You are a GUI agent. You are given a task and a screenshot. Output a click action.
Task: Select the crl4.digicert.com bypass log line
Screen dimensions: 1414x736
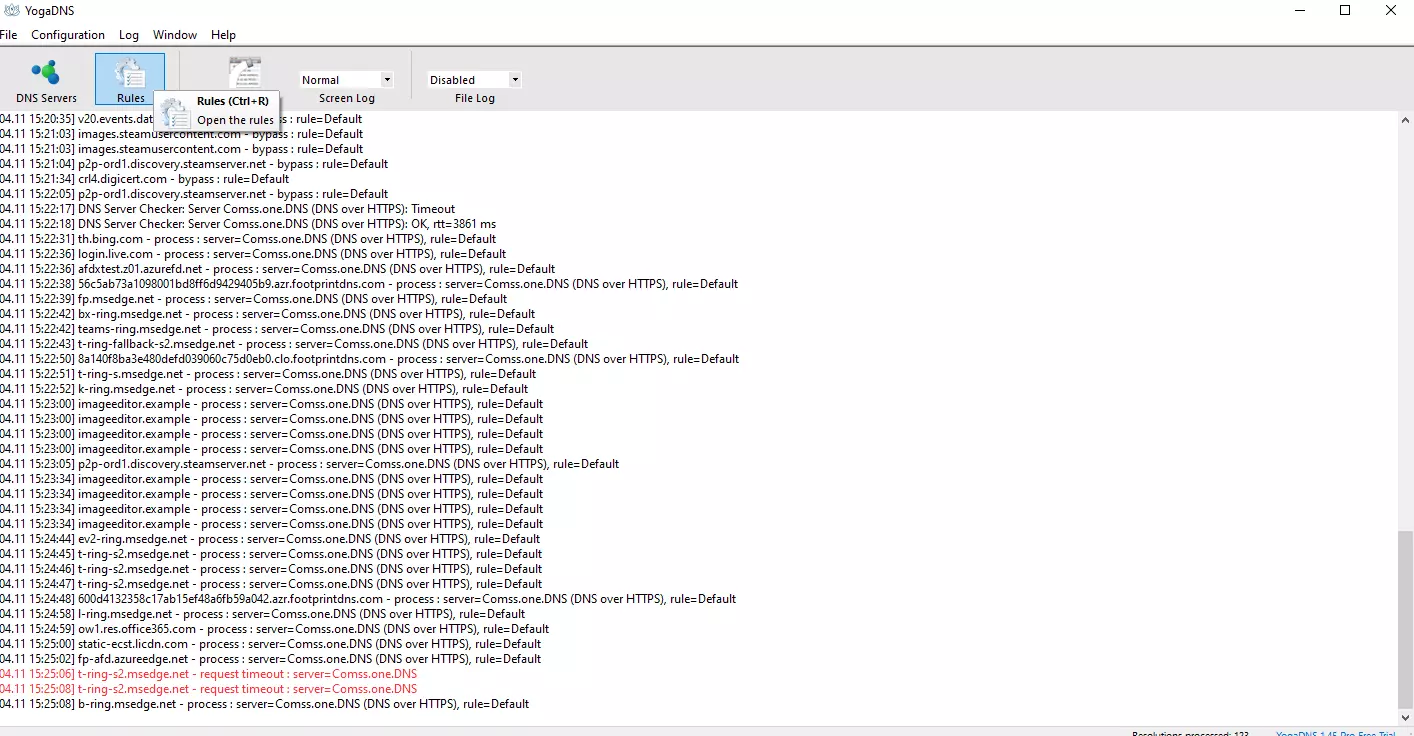click(x=144, y=179)
